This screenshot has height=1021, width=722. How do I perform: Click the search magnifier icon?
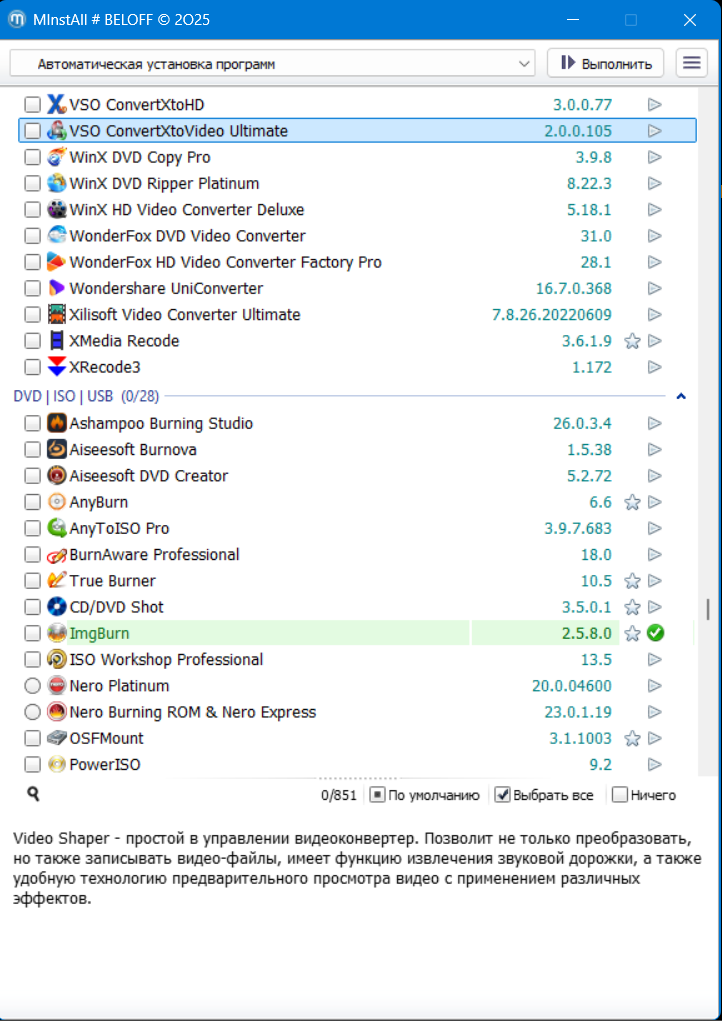[x=33, y=794]
